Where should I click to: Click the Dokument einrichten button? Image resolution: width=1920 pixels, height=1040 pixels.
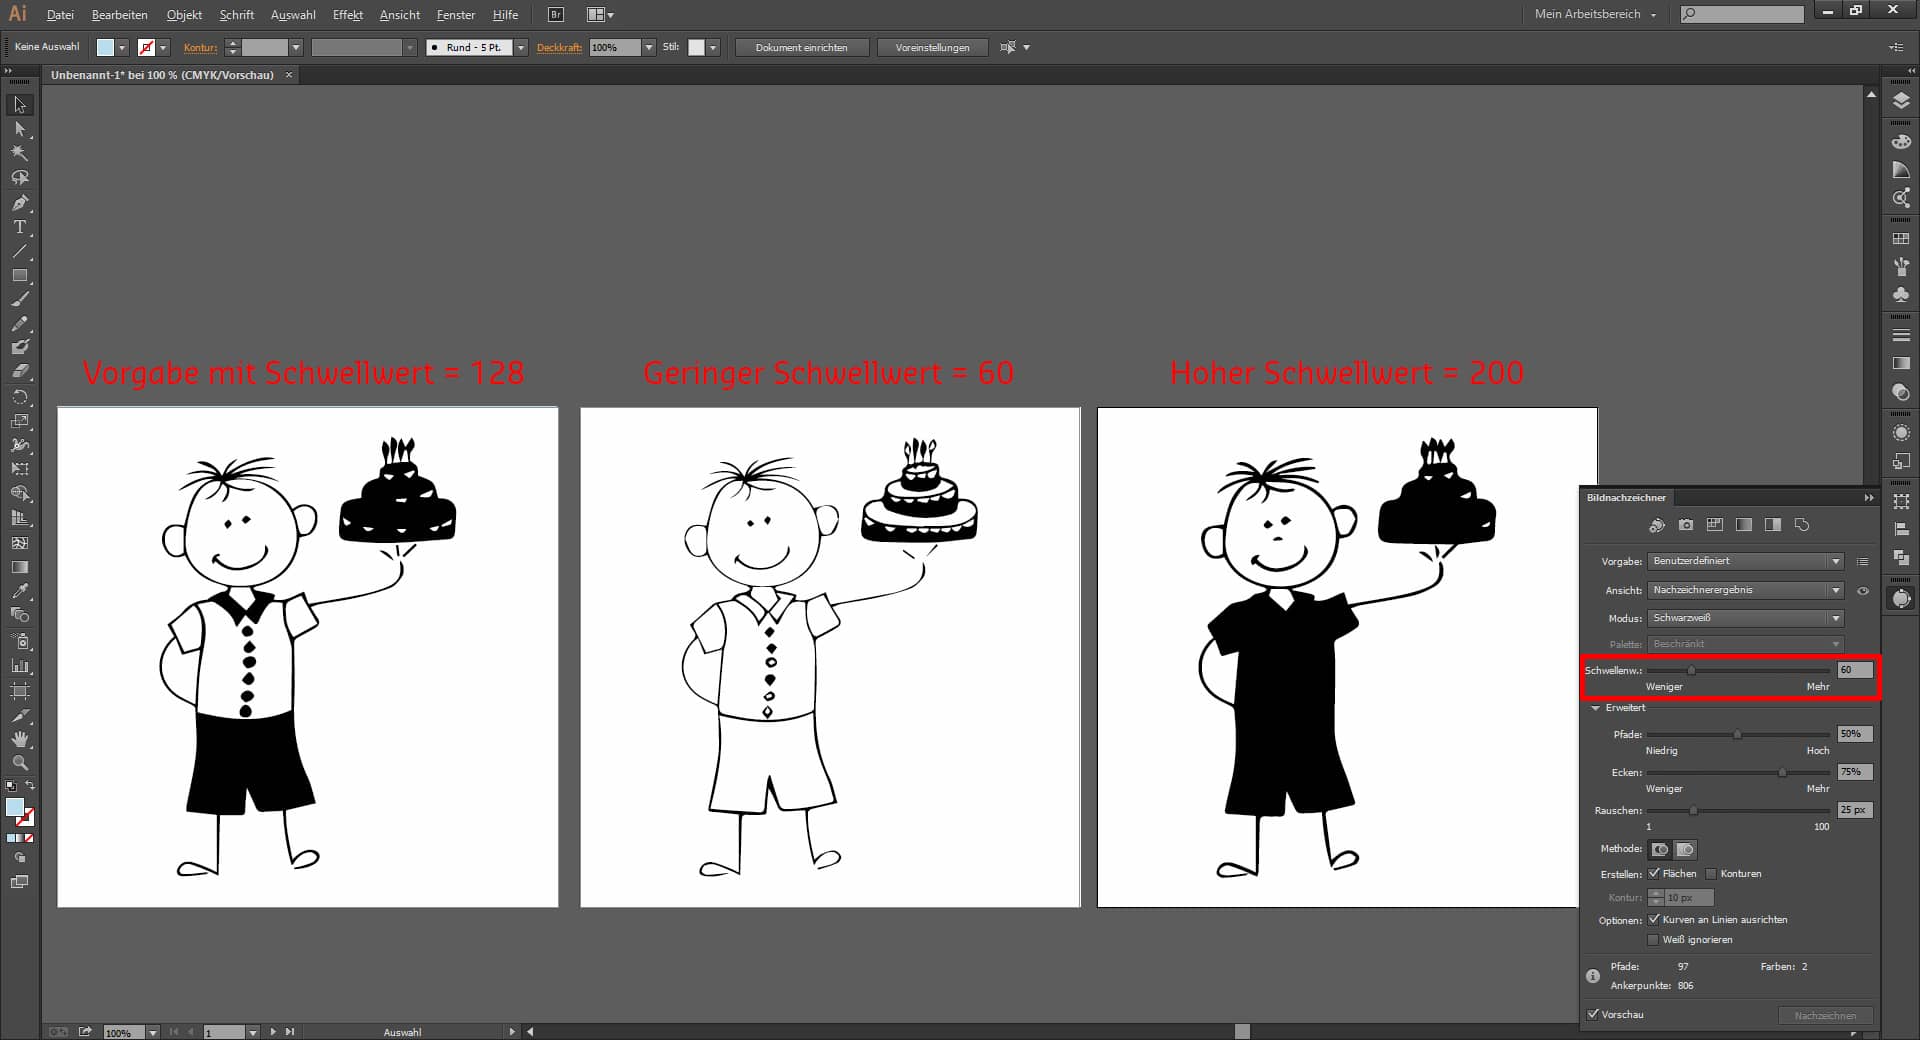(x=801, y=48)
